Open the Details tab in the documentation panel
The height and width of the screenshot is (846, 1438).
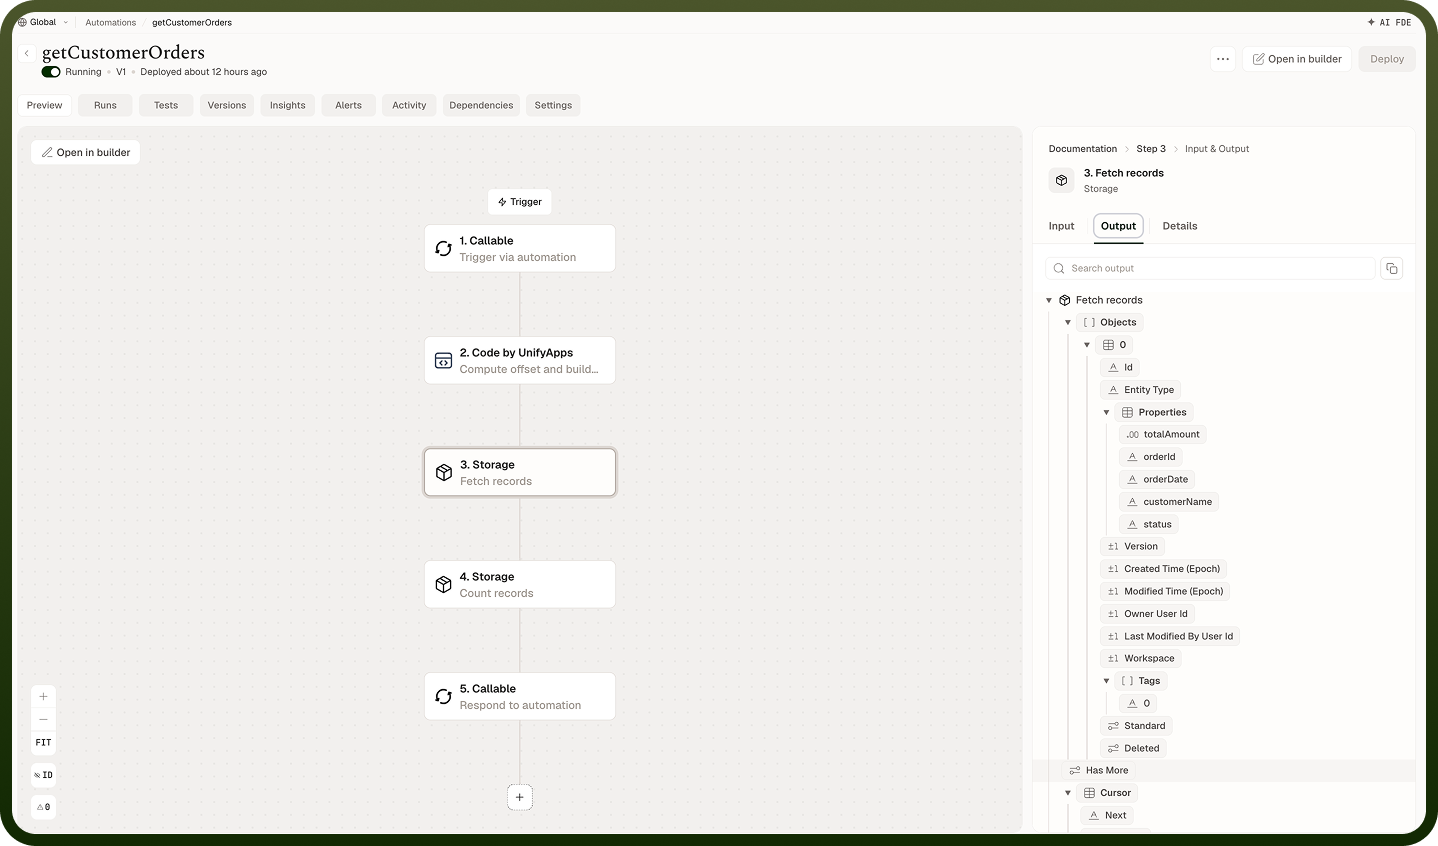1180,226
